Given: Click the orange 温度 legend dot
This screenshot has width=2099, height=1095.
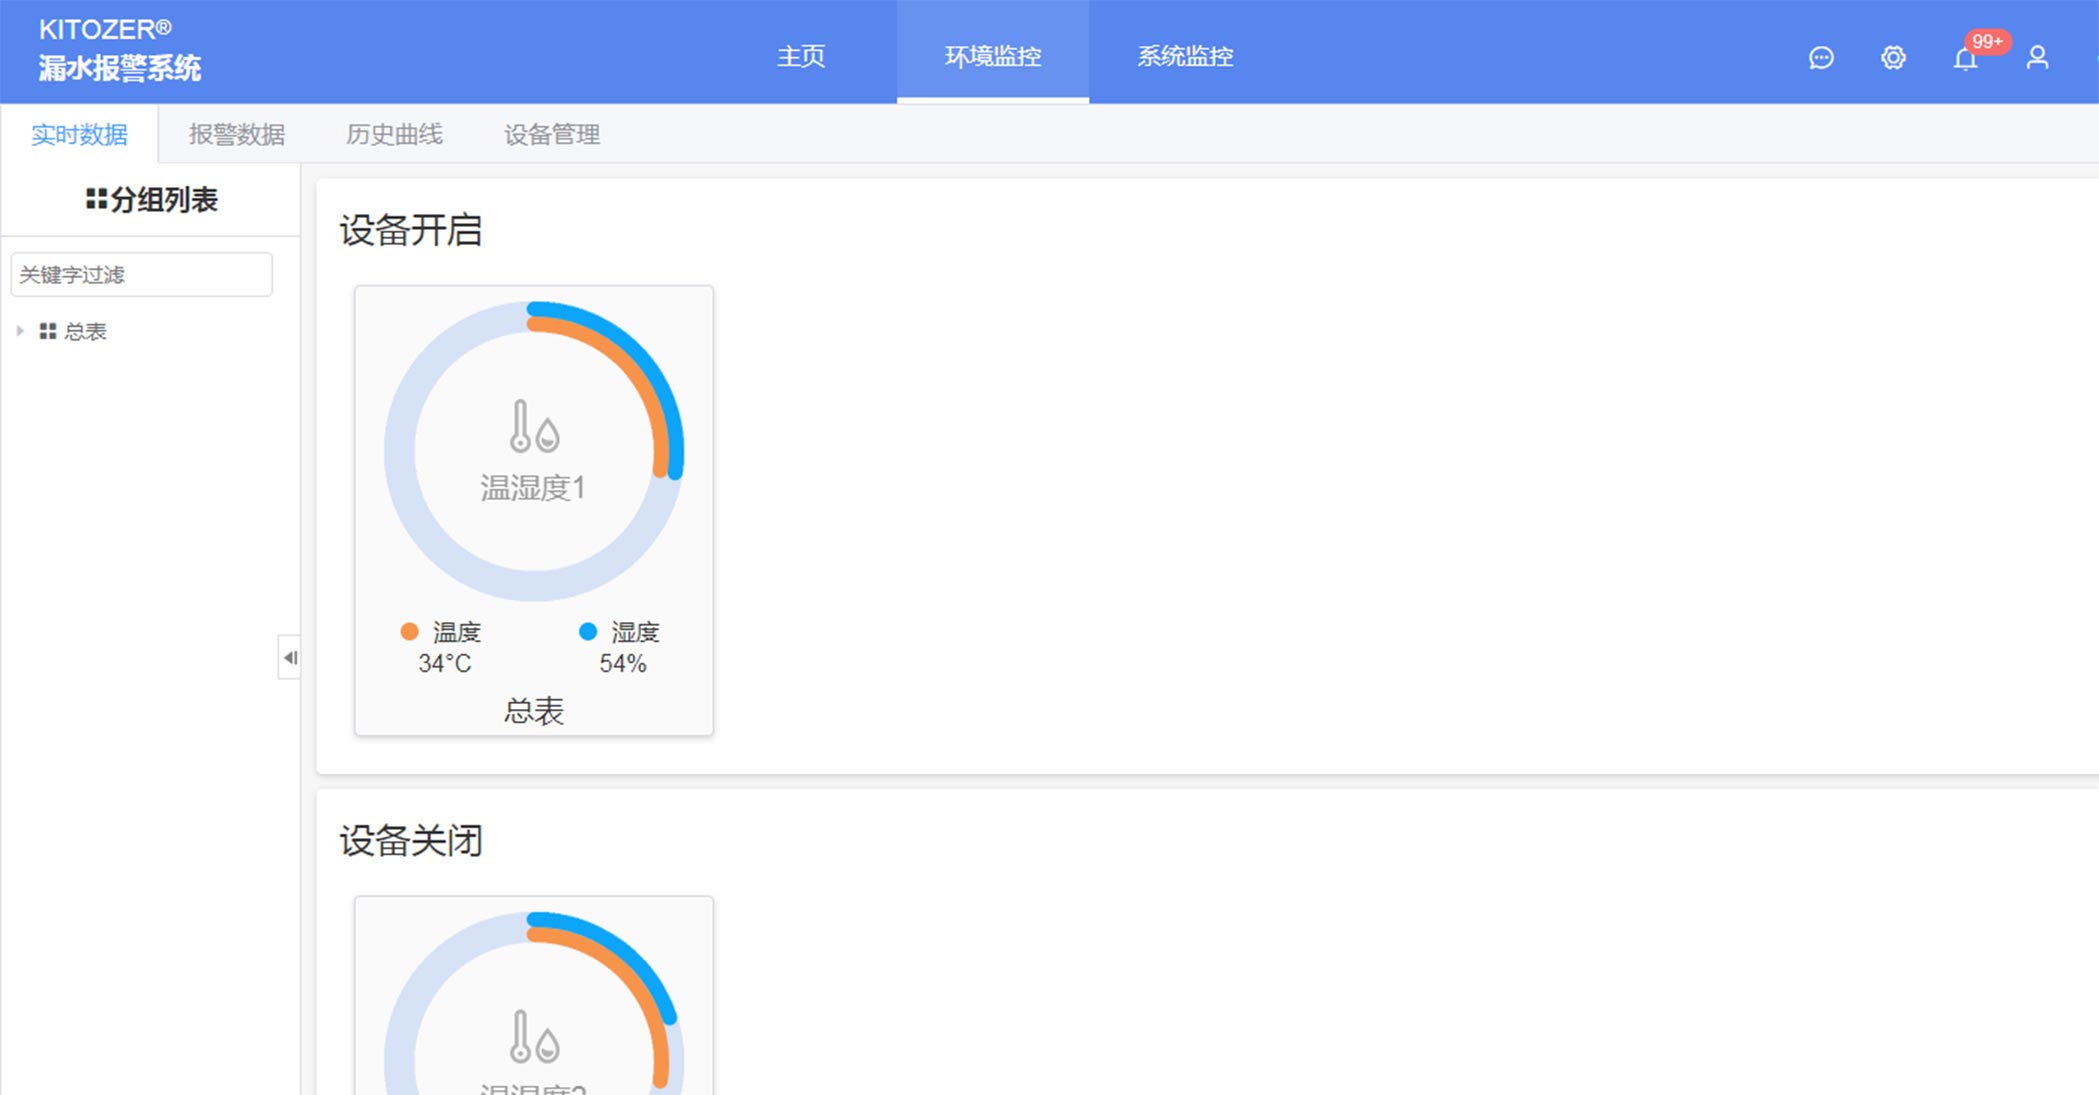Looking at the screenshot, I should coord(409,631).
